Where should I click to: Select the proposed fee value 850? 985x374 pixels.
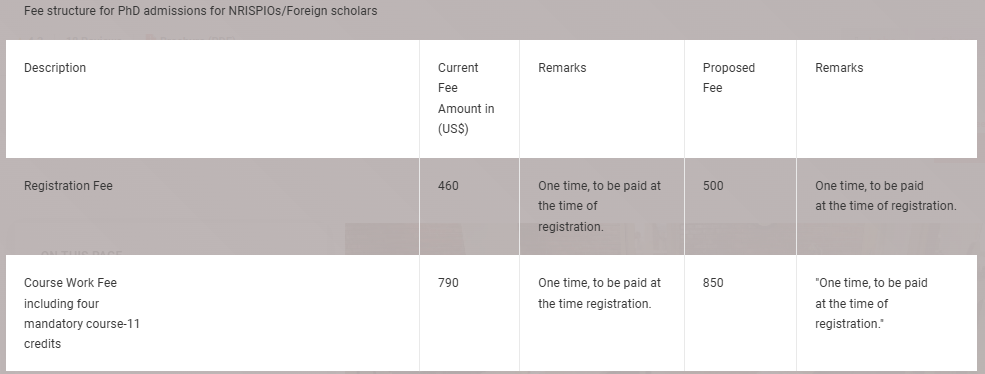click(x=712, y=283)
